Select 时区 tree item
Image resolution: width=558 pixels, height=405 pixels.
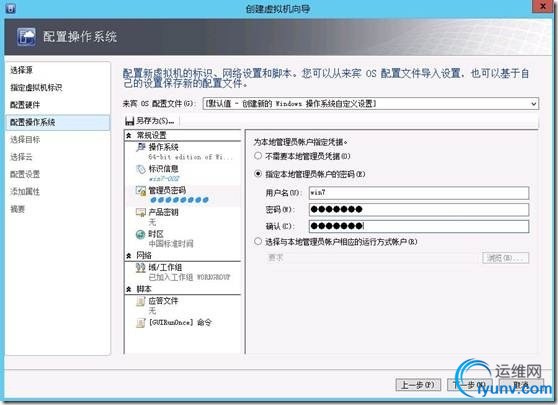click(183, 239)
